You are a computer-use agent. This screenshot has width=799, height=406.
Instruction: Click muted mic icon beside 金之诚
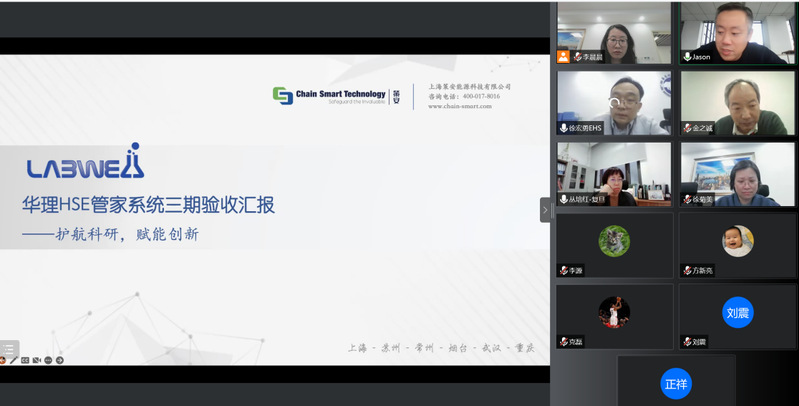point(687,128)
